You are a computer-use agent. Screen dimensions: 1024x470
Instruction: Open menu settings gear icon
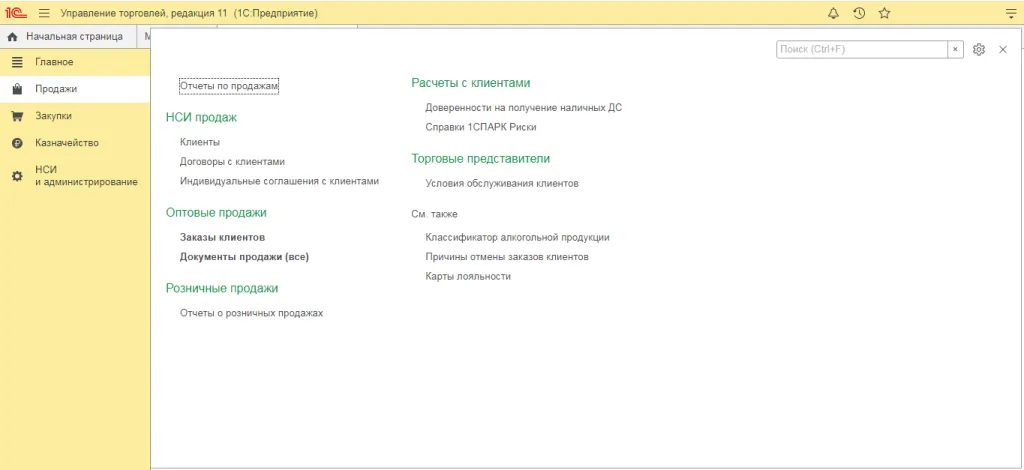(979, 49)
